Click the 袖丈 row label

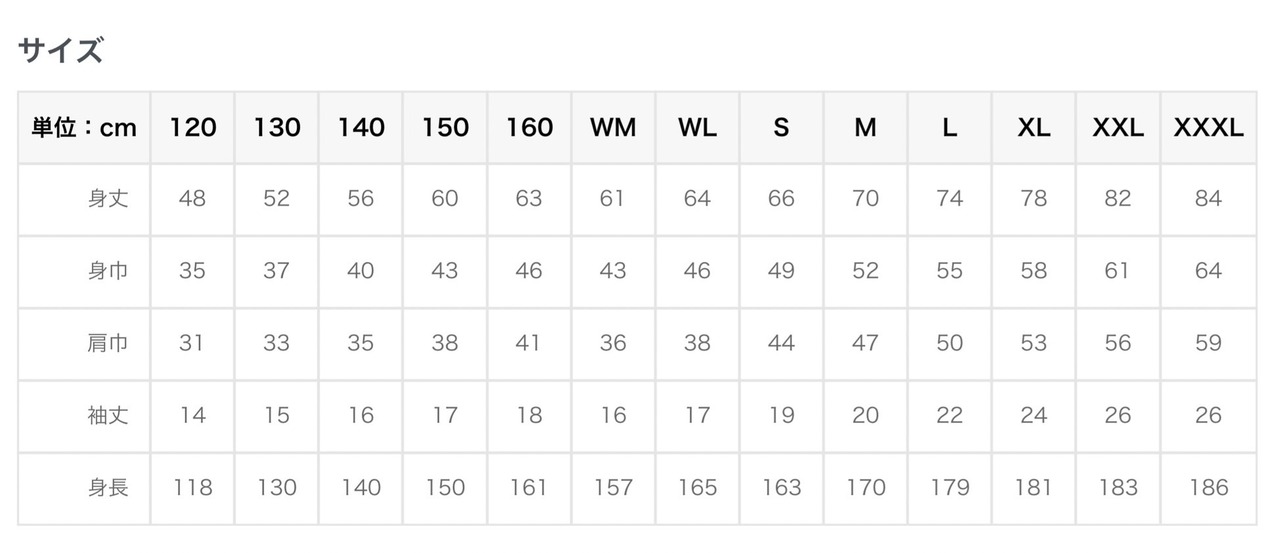(x=108, y=415)
